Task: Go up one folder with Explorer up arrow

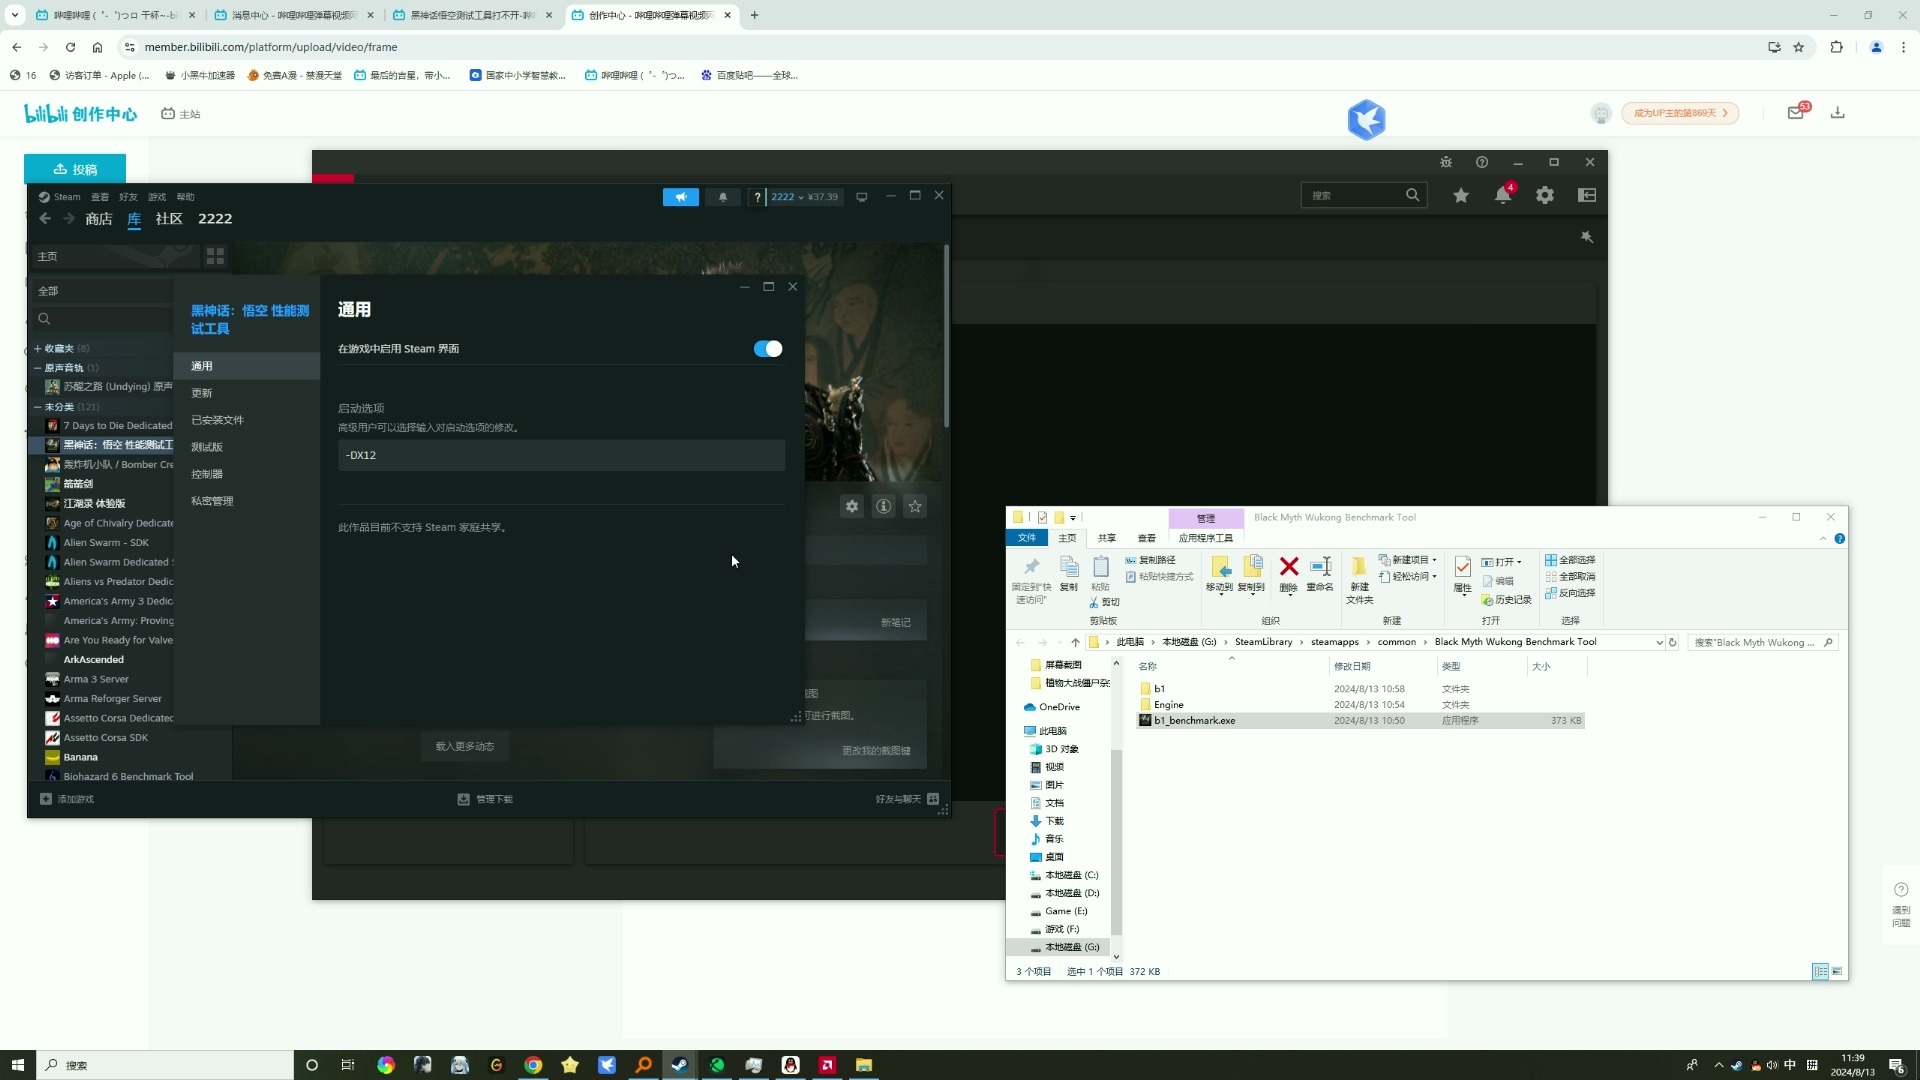Action: [1076, 643]
